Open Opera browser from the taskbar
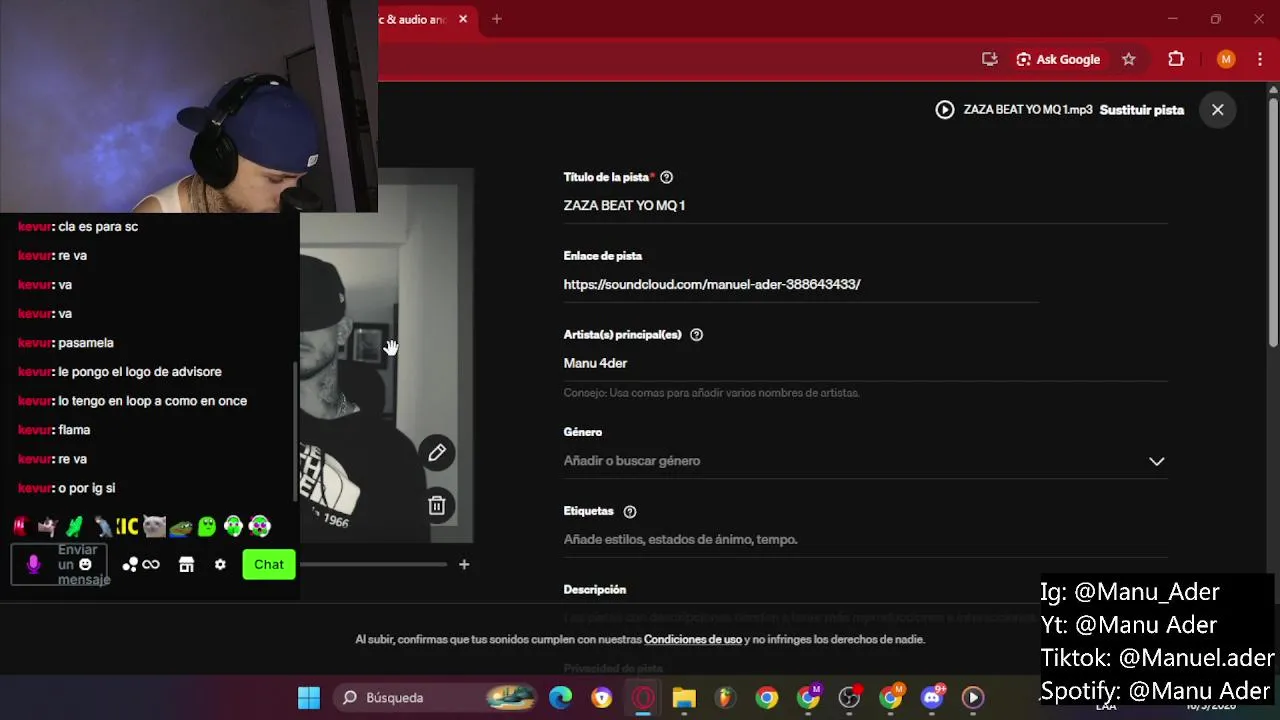Screen dimensions: 1280x720 point(643,697)
